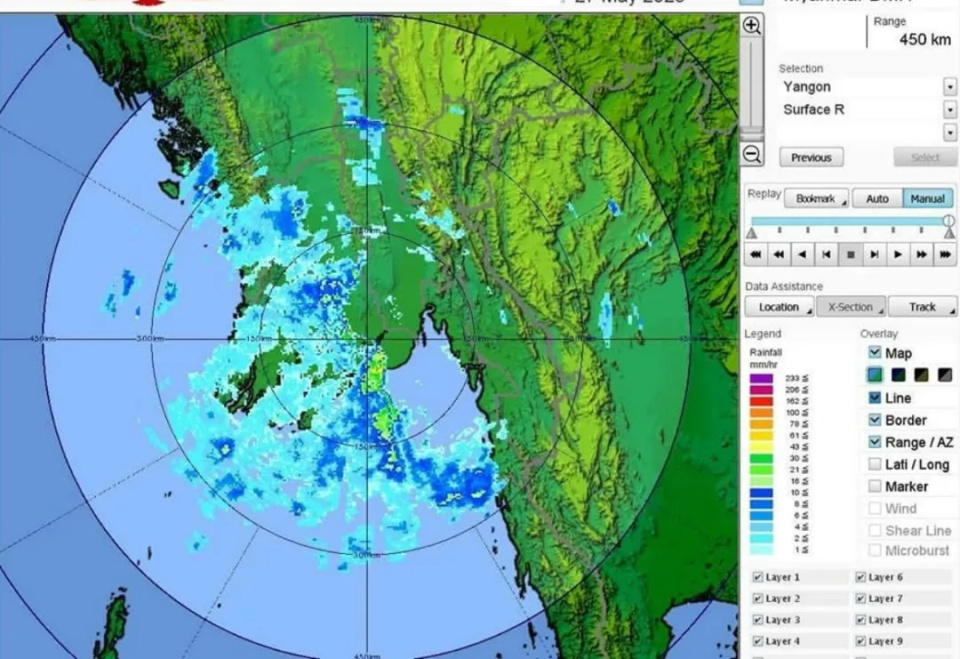Viewport: 960px width, 659px height.
Task: Click the replay slider round handle
Action: pos(948,220)
